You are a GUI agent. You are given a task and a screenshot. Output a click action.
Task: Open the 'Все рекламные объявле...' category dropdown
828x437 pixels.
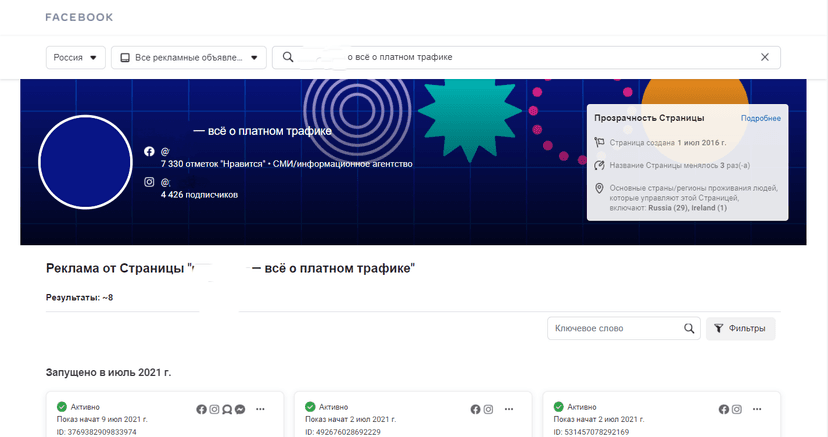(189, 58)
